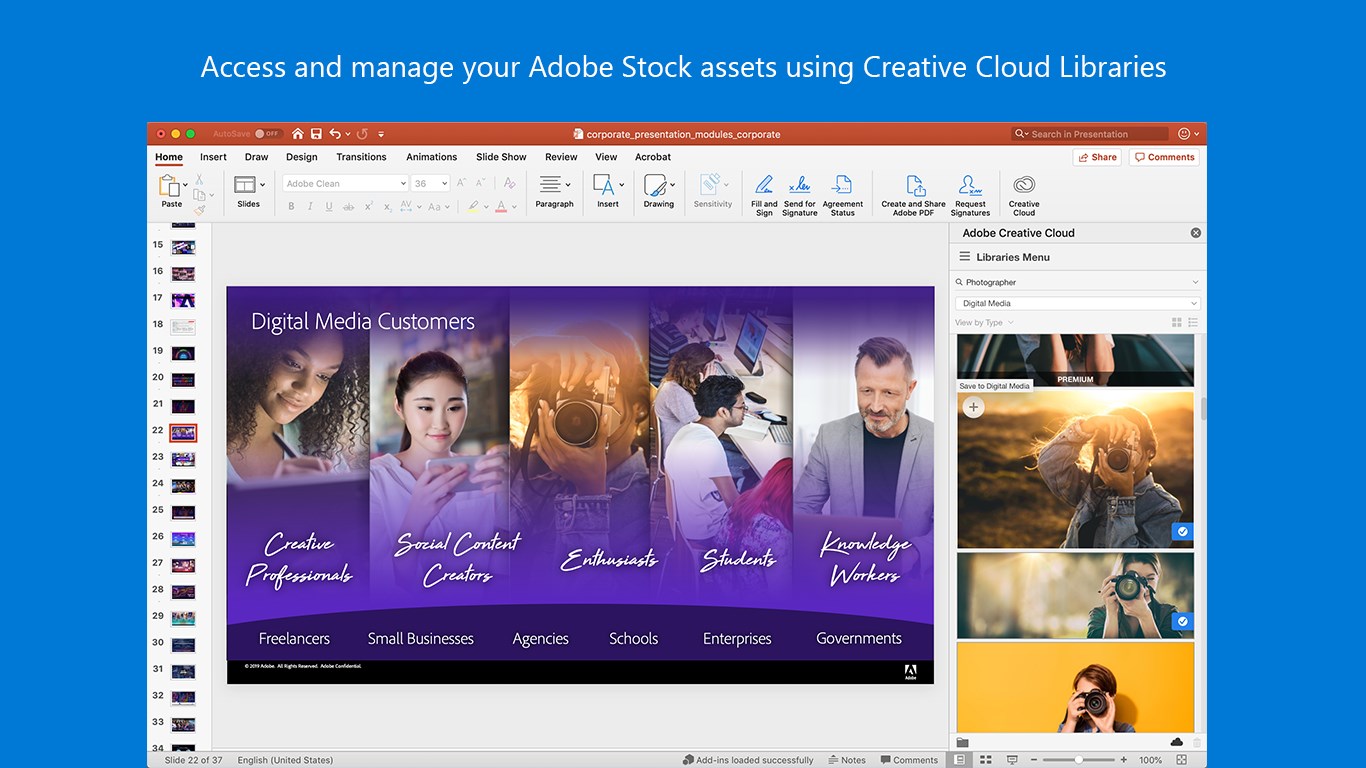
Task: Click the Share button
Action: (x=1097, y=157)
